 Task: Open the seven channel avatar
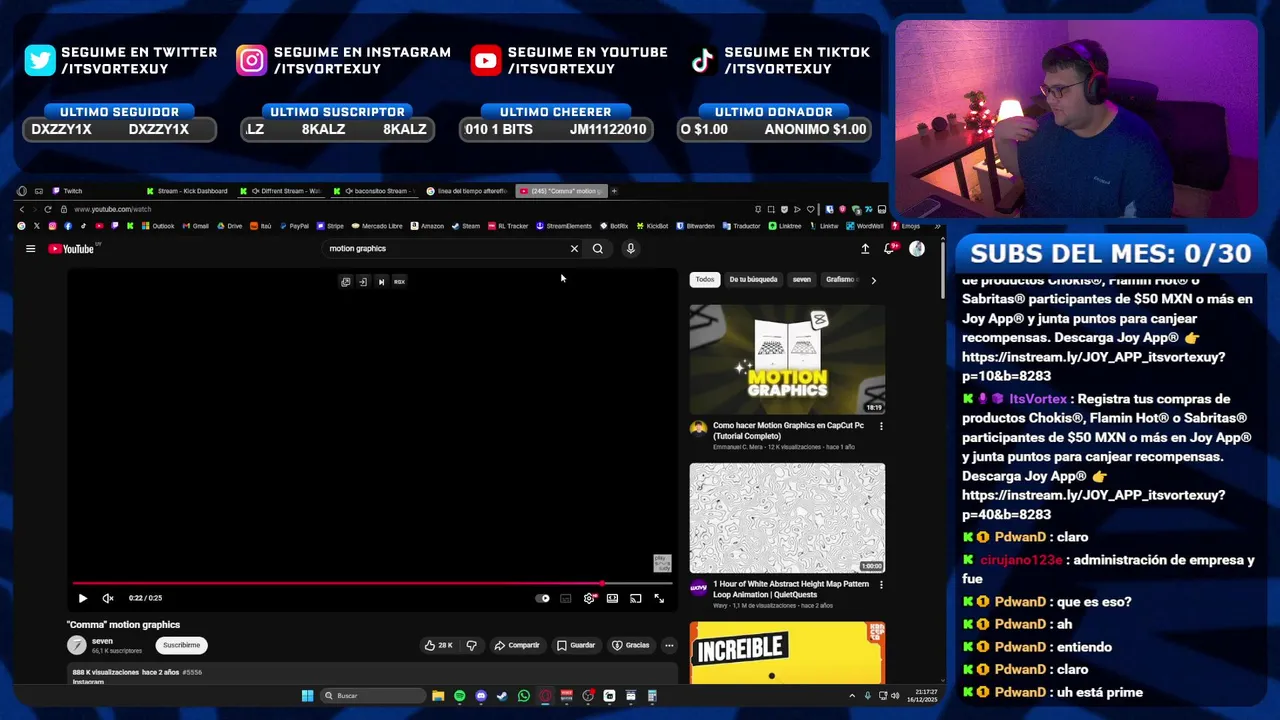(x=77, y=646)
